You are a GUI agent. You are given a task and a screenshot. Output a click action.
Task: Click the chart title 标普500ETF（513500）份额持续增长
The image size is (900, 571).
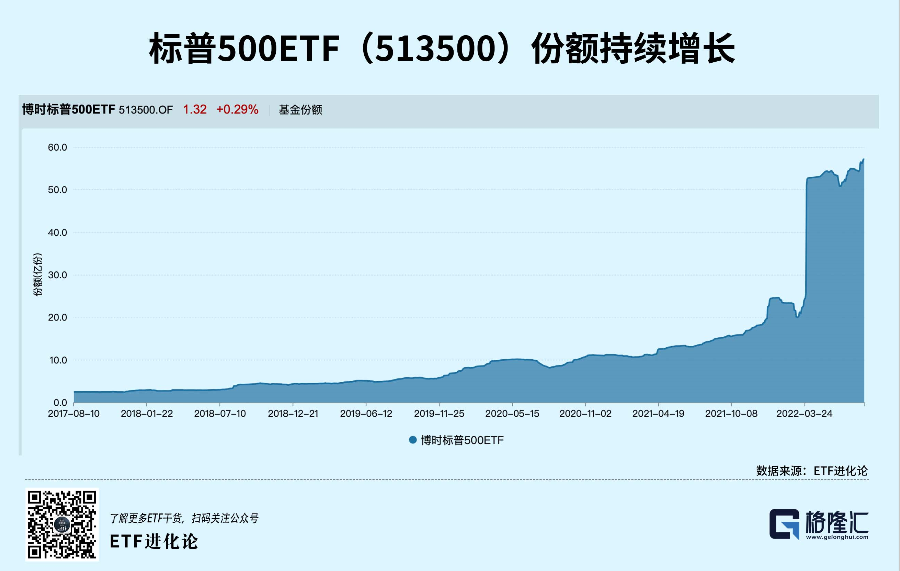(x=442, y=48)
